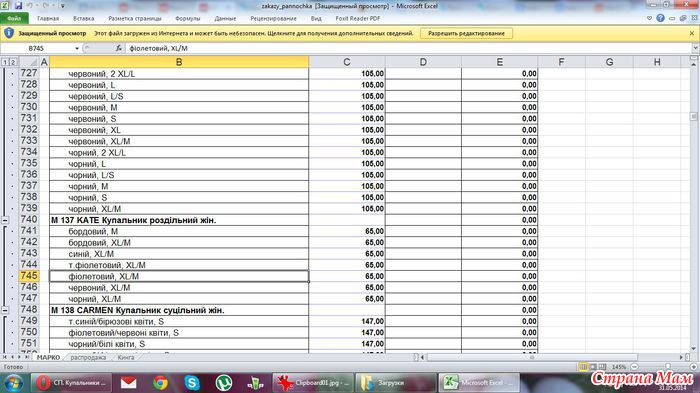Click the horizontal scrollbar track
This screenshot has width=700, height=393.
pos(553,357)
